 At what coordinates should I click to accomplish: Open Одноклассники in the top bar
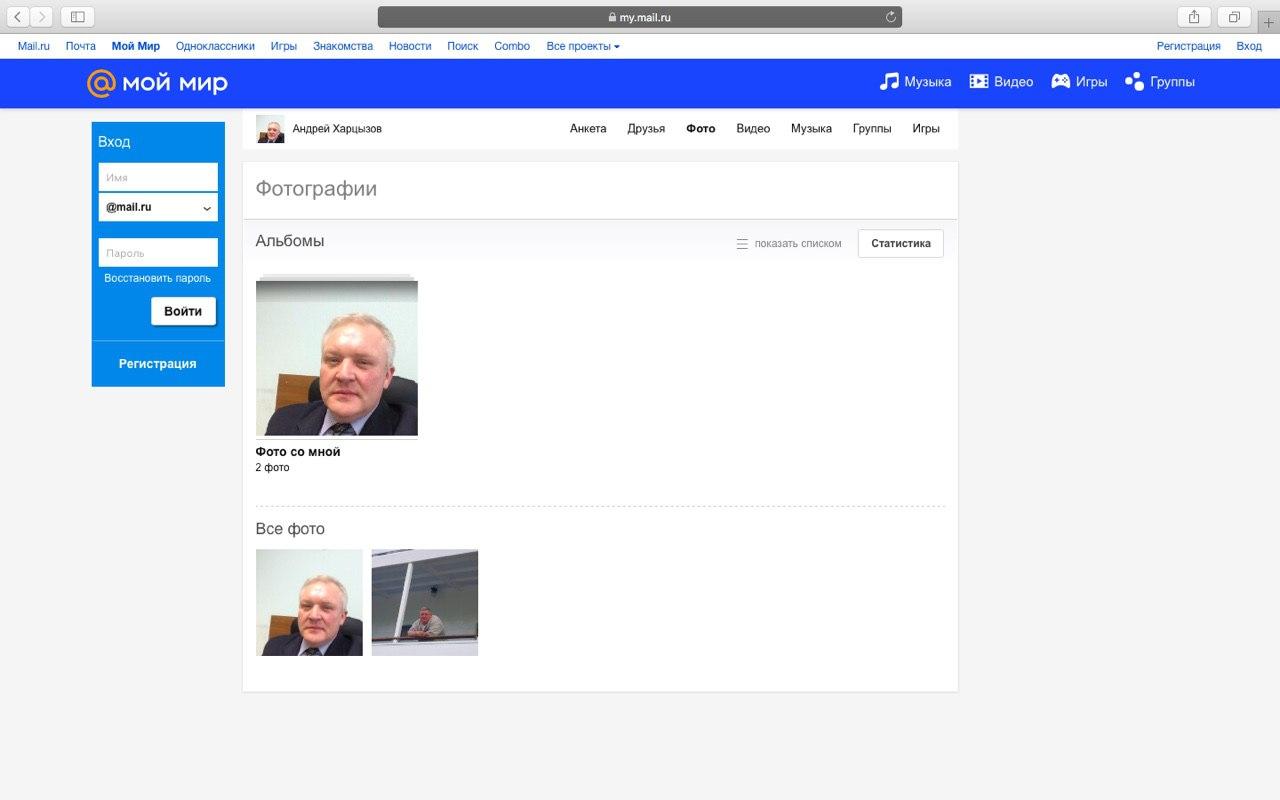coord(215,46)
